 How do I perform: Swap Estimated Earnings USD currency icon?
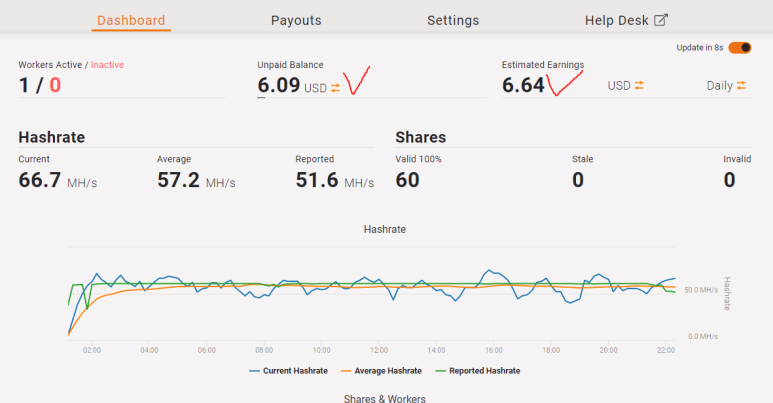pos(639,85)
